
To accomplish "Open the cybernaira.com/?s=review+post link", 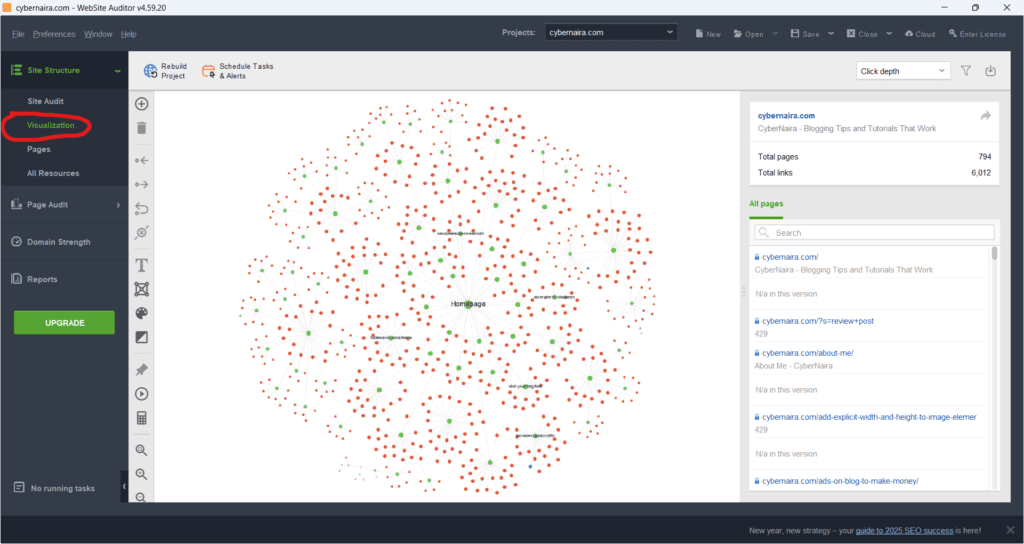I will pyautogui.click(x=818, y=321).
